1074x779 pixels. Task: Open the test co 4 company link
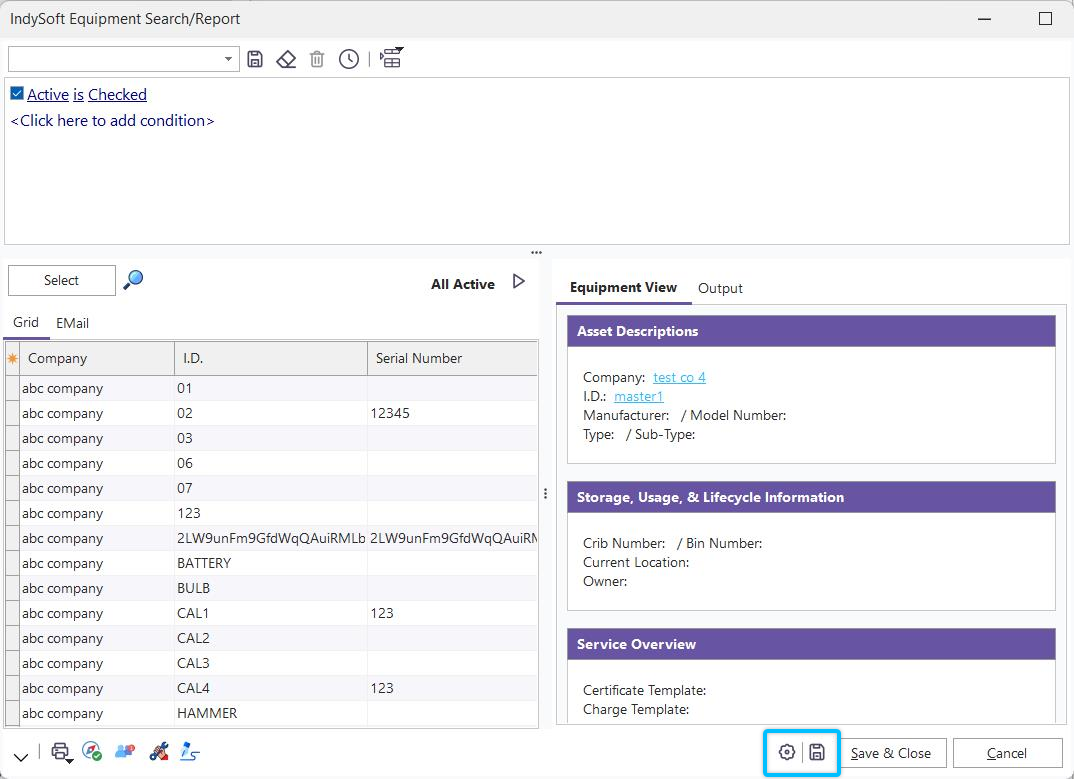pos(679,377)
